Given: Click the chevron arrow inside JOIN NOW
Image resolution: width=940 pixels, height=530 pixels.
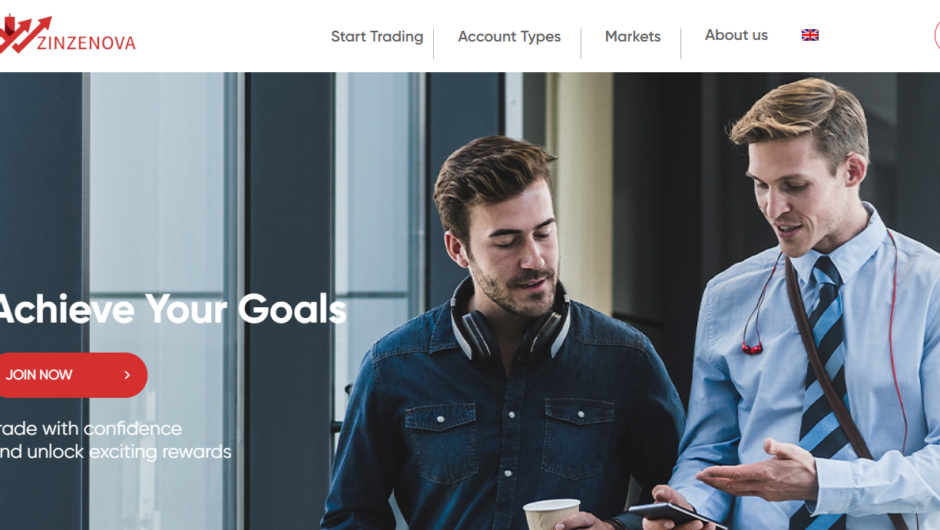Looking at the screenshot, I should pyautogui.click(x=127, y=375).
